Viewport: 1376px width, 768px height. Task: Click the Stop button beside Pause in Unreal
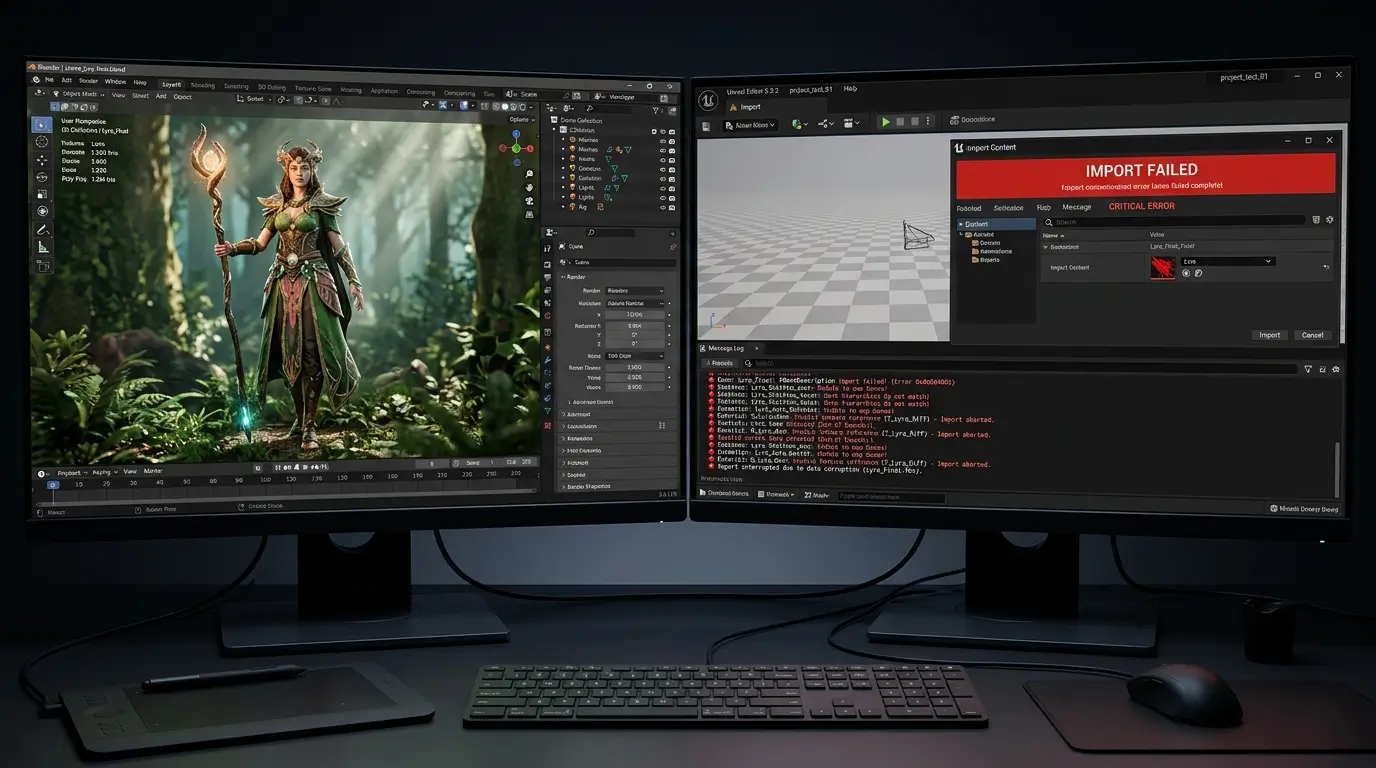(913, 122)
